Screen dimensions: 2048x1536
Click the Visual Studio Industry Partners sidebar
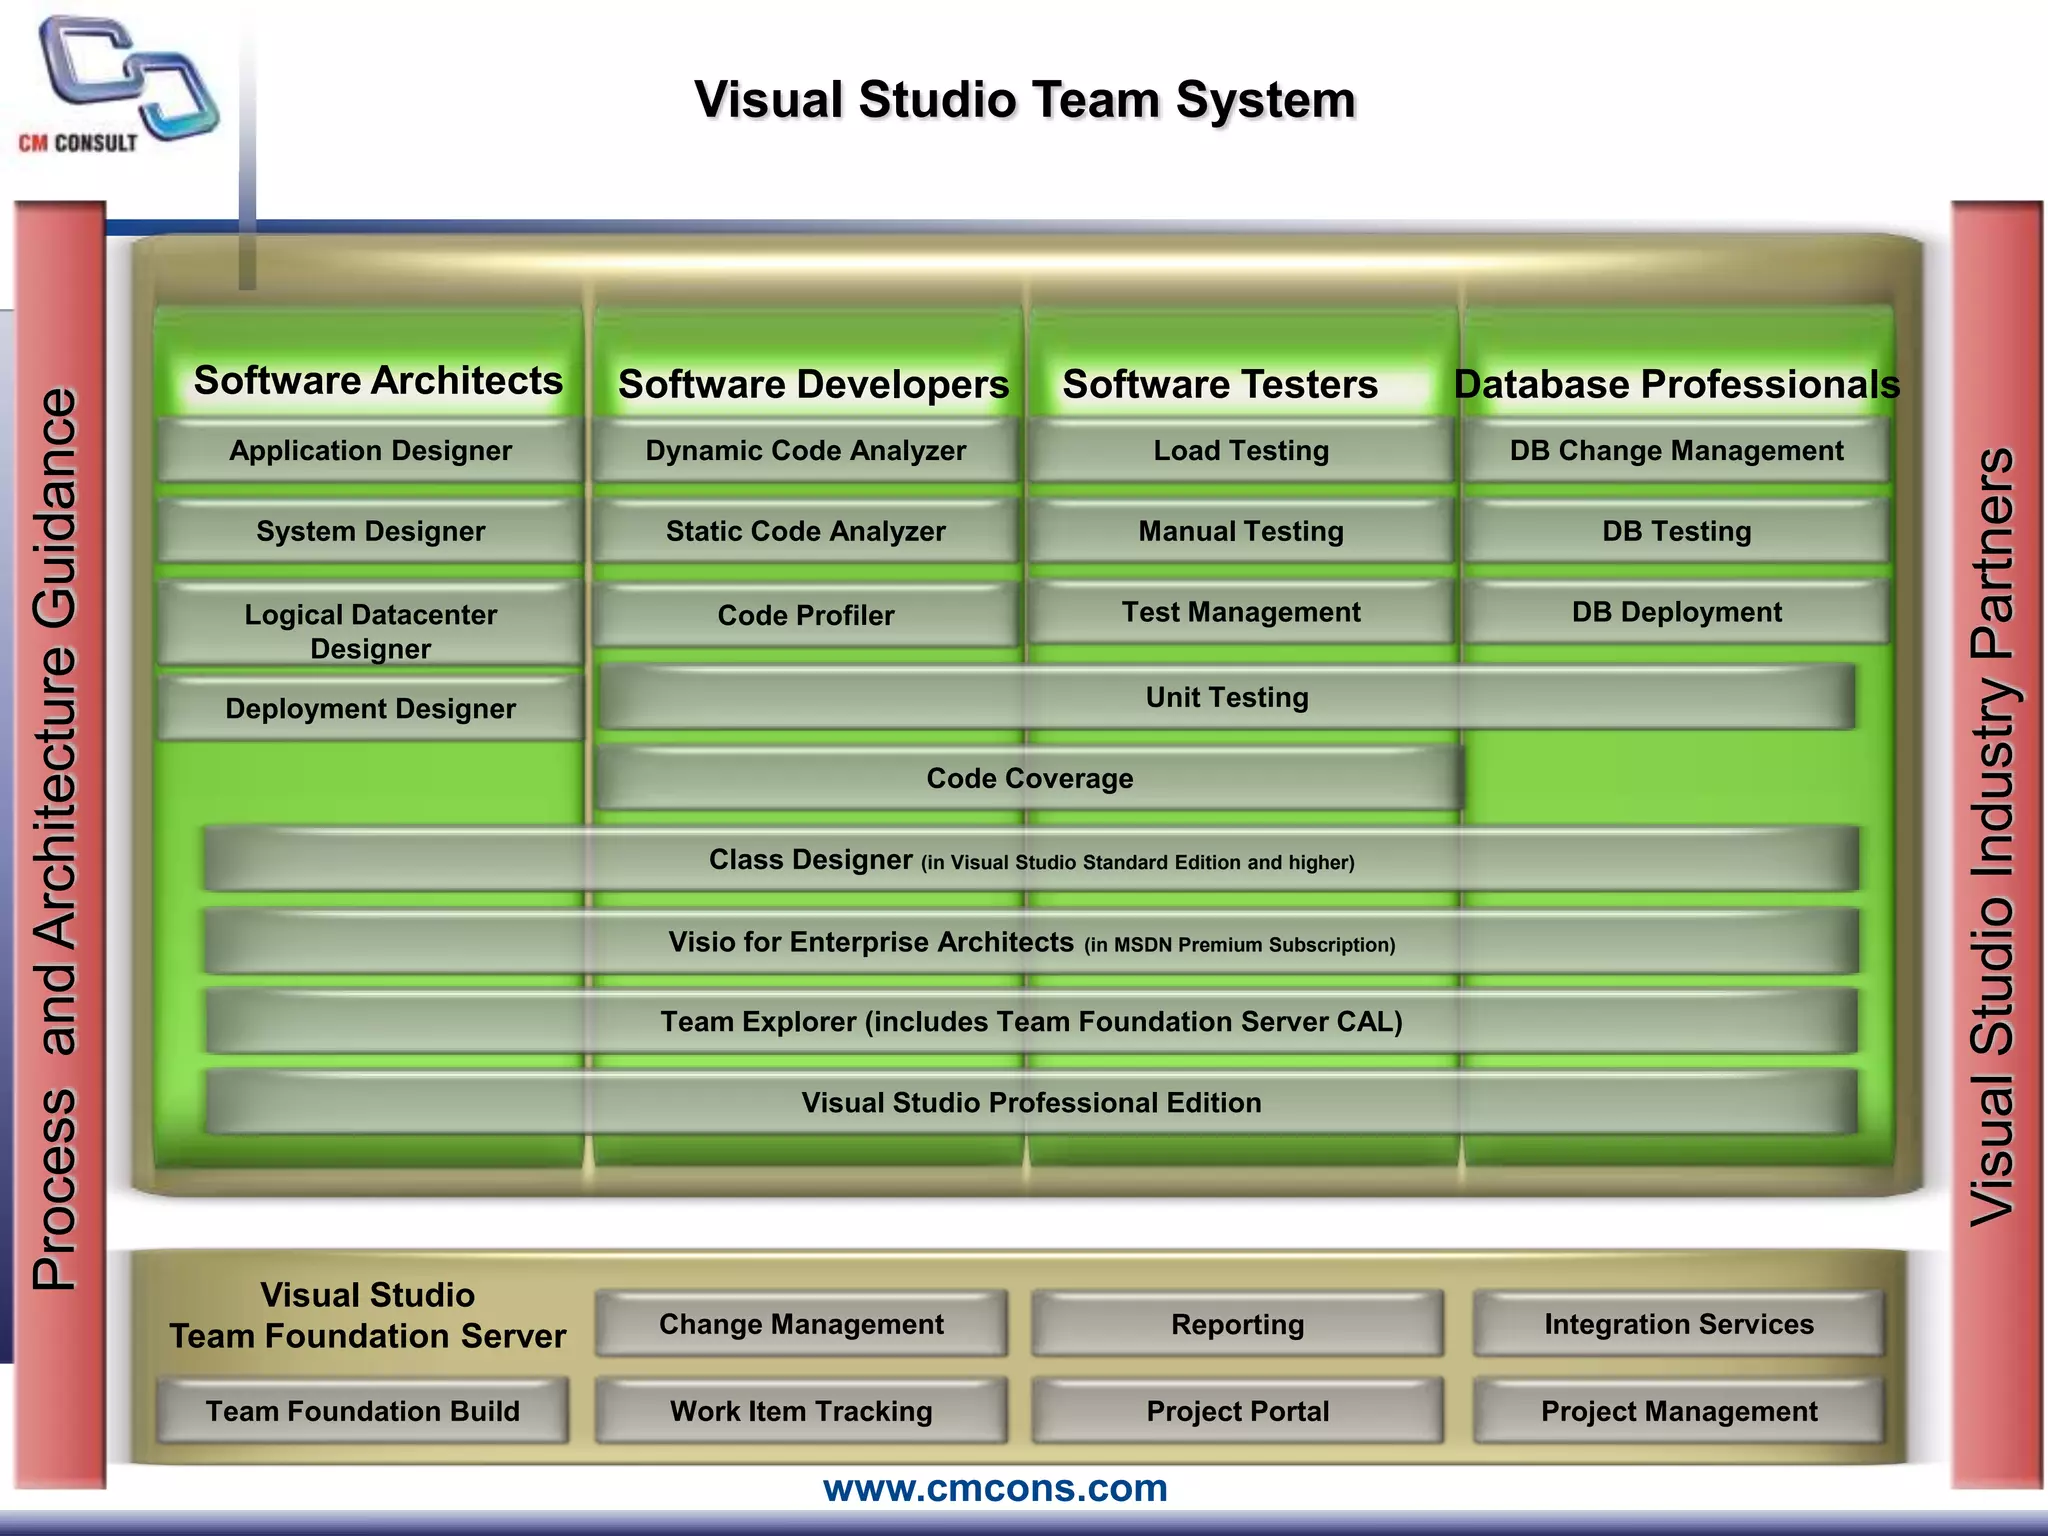click(x=1997, y=845)
